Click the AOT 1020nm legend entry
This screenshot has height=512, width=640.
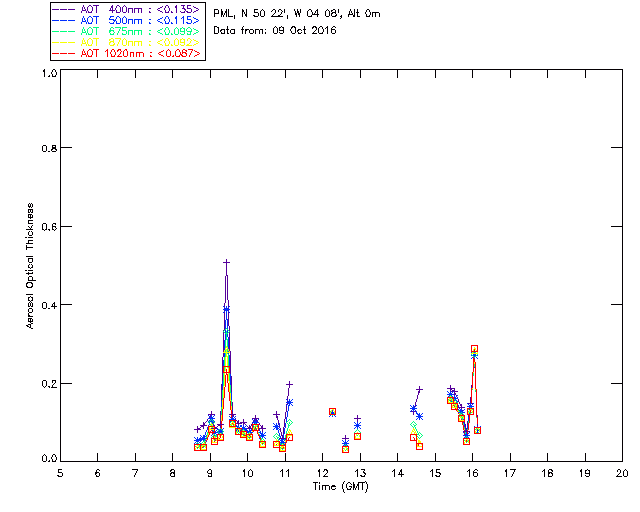click(126, 53)
